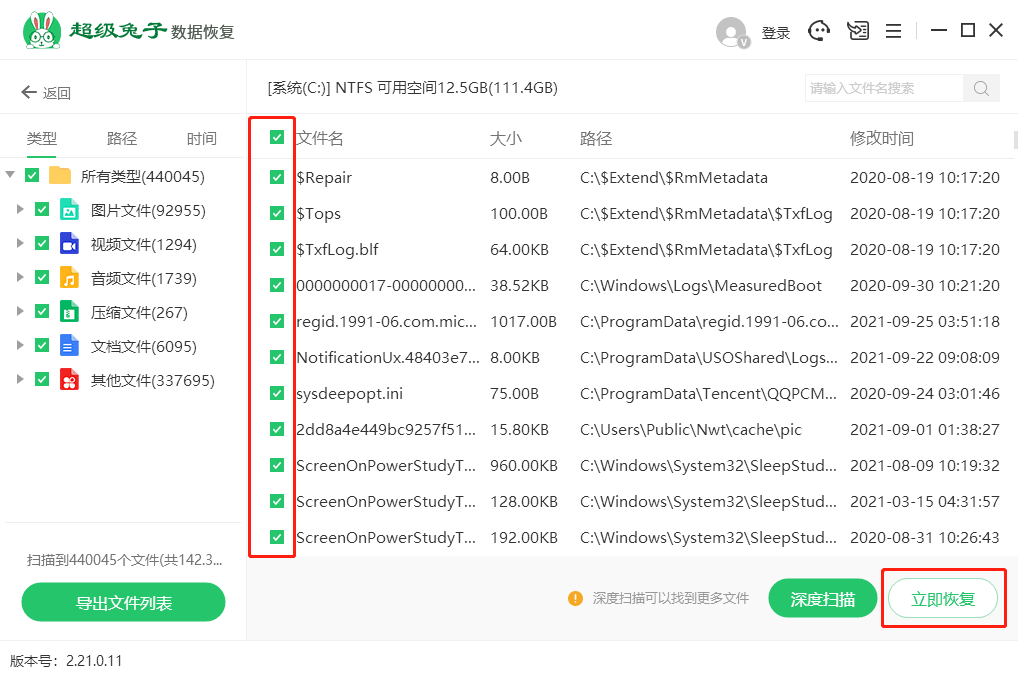Image resolution: width=1020 pixels, height=680 pixels.
Task: Switch to the 时间 tab
Action: 201,139
